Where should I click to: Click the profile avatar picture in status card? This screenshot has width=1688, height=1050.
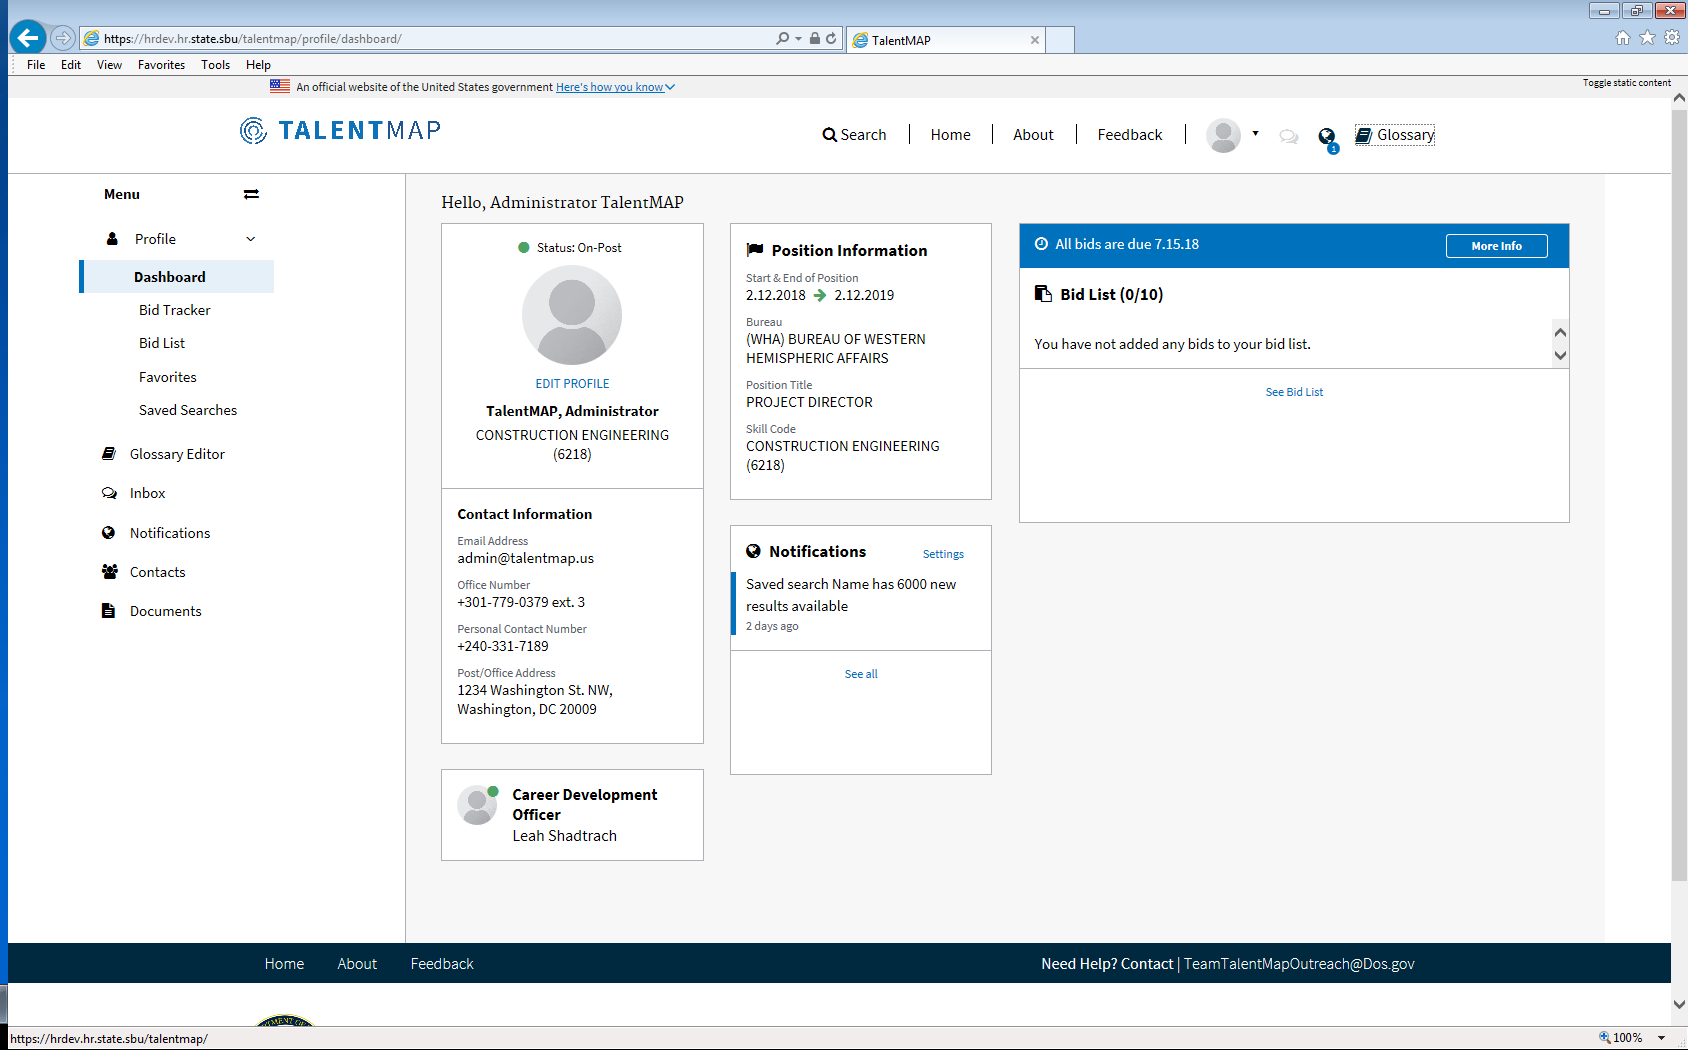[572, 315]
